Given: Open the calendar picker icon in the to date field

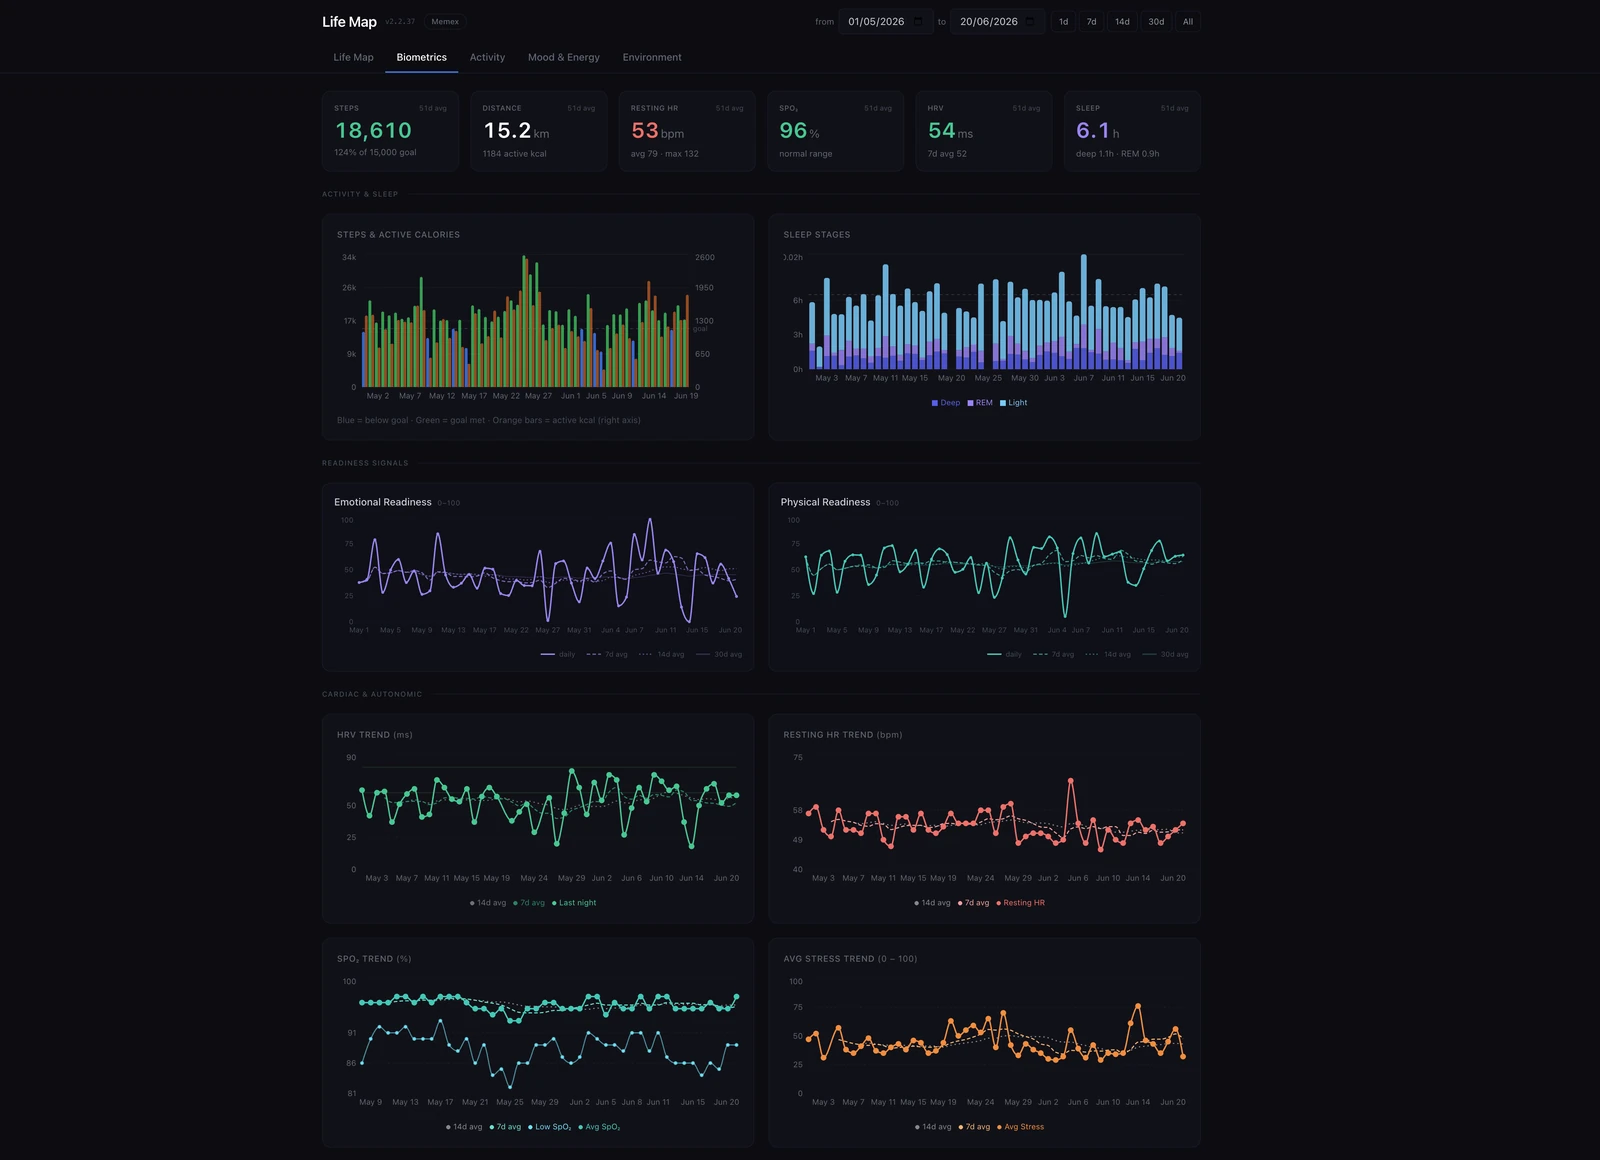Looking at the screenshot, I should [x=1030, y=21].
